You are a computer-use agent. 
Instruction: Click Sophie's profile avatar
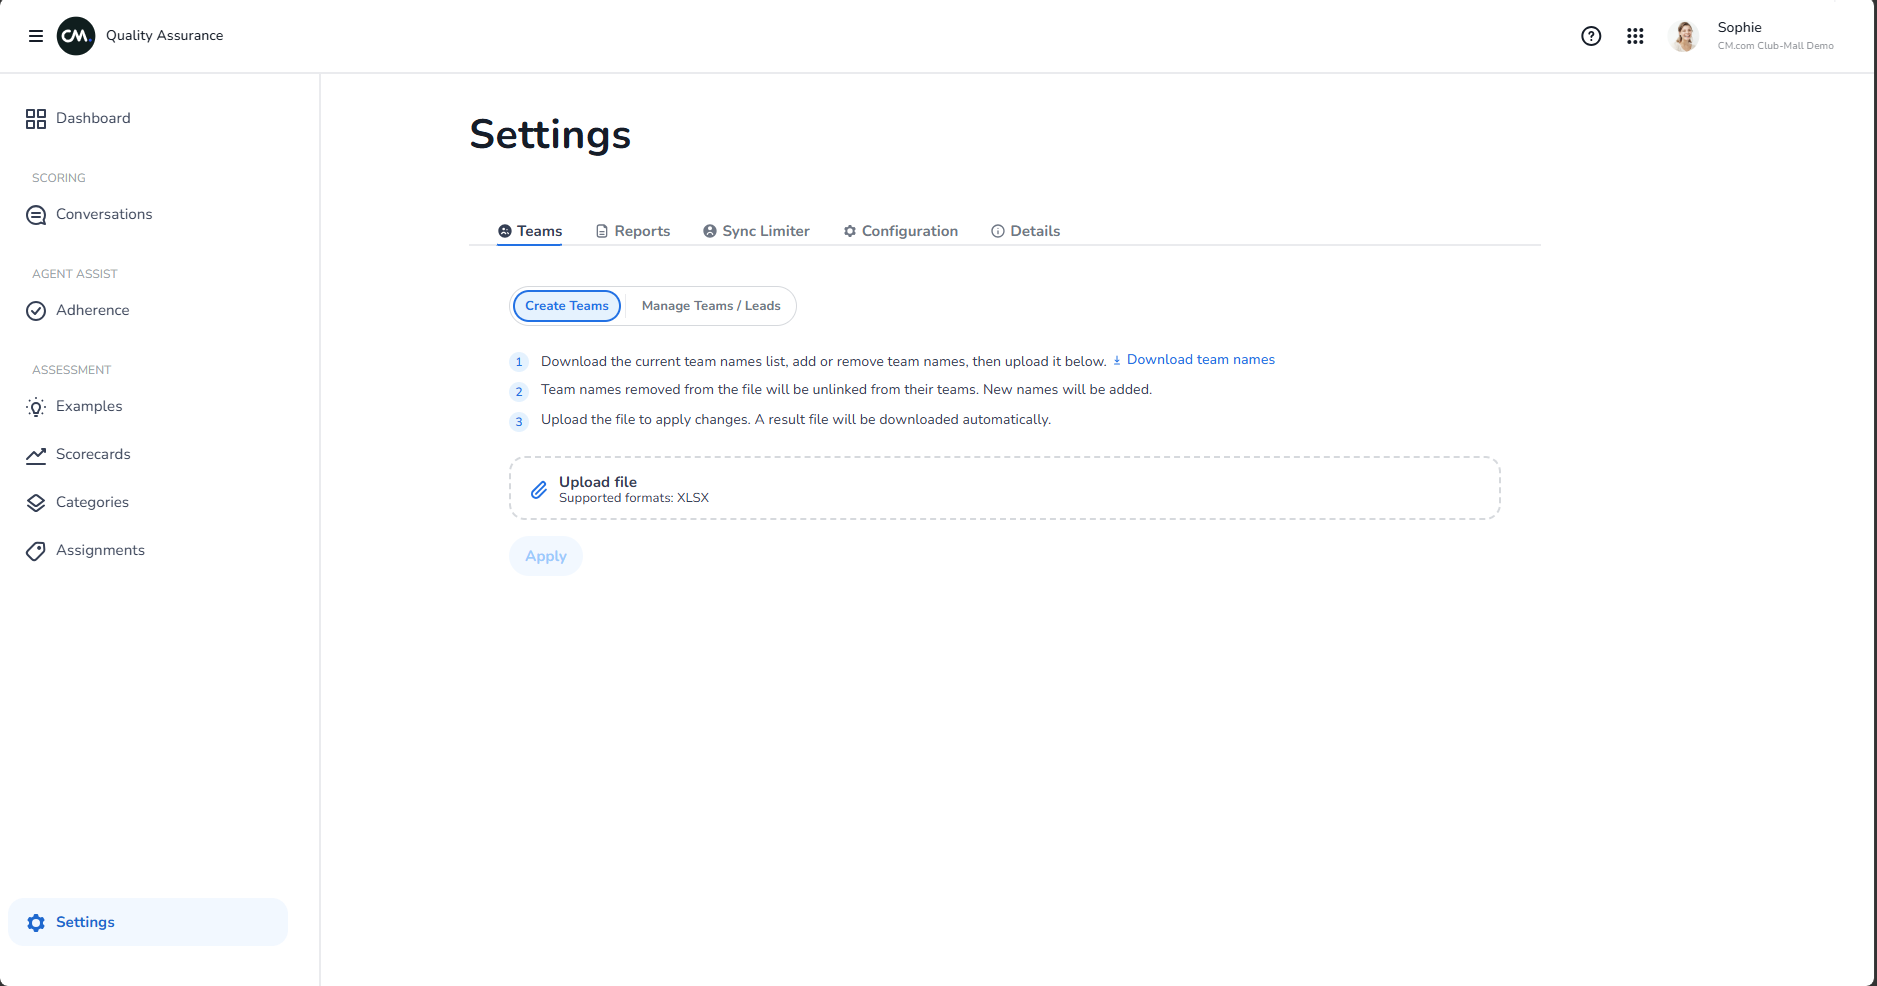click(x=1684, y=36)
